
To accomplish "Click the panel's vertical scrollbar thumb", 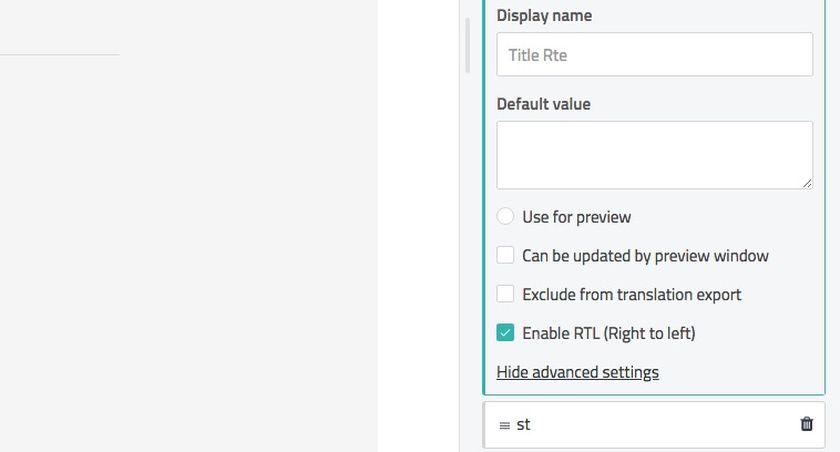I will click(x=468, y=46).
